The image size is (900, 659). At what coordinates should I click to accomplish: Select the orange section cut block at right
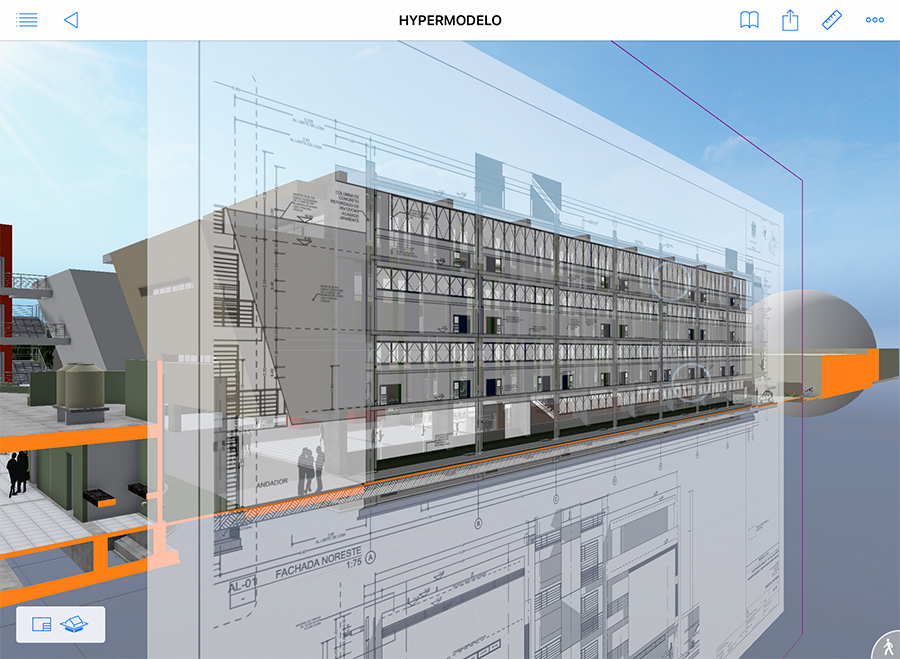(x=848, y=368)
